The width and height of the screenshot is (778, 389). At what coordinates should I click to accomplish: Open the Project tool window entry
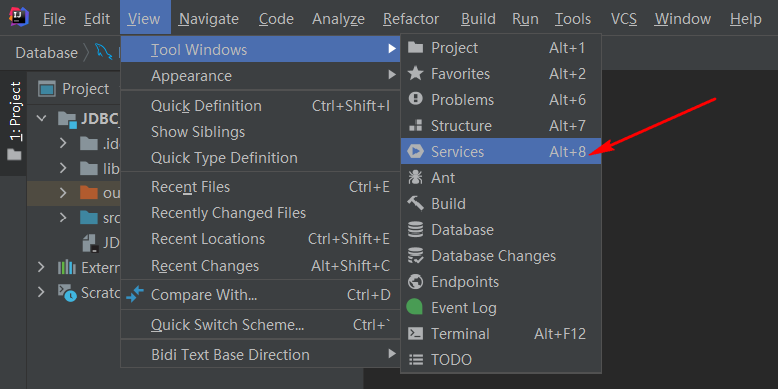pos(501,48)
